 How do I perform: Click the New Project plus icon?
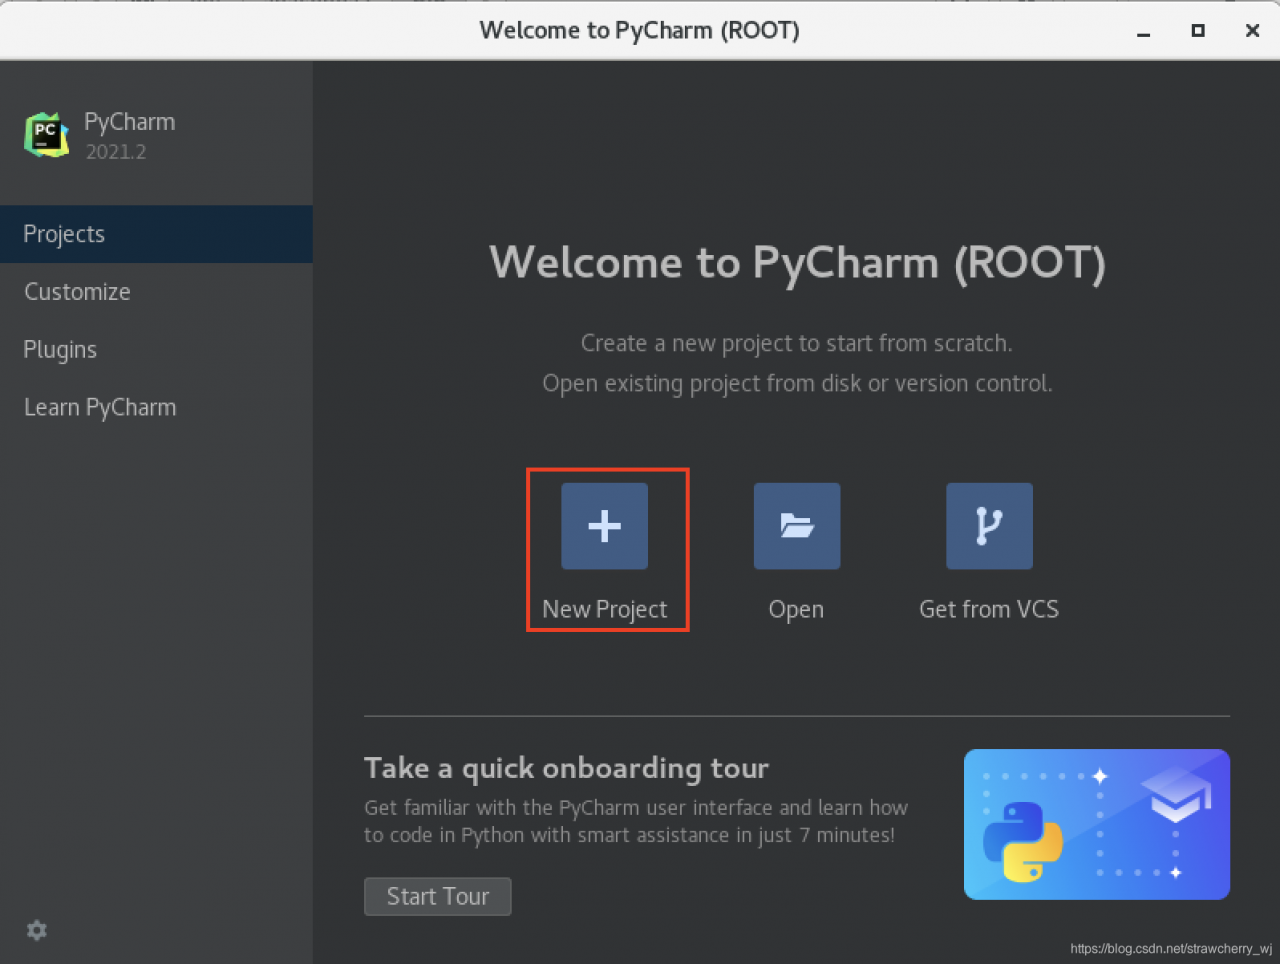point(604,526)
